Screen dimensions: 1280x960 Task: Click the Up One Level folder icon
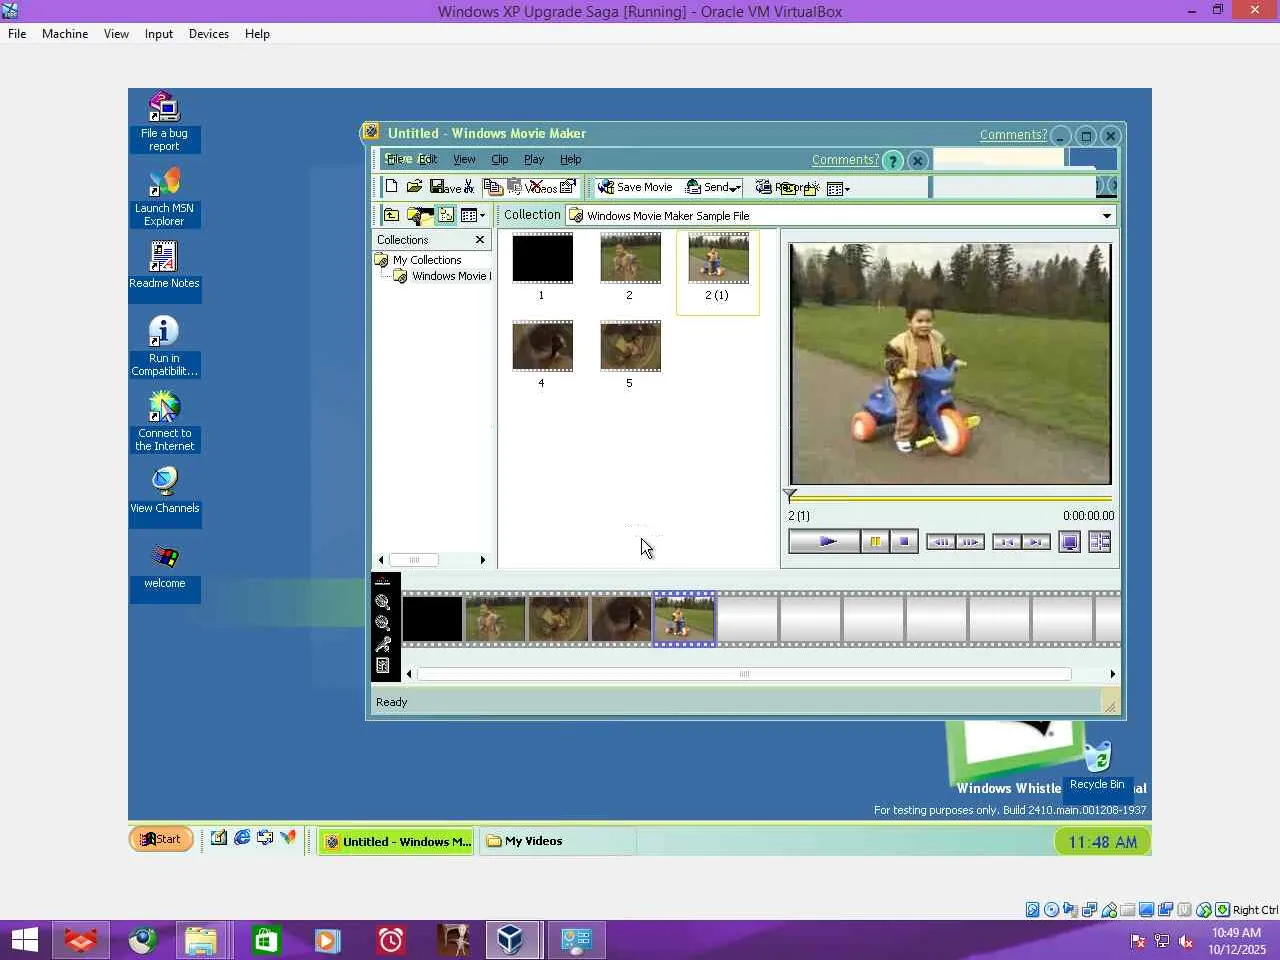[x=391, y=215]
